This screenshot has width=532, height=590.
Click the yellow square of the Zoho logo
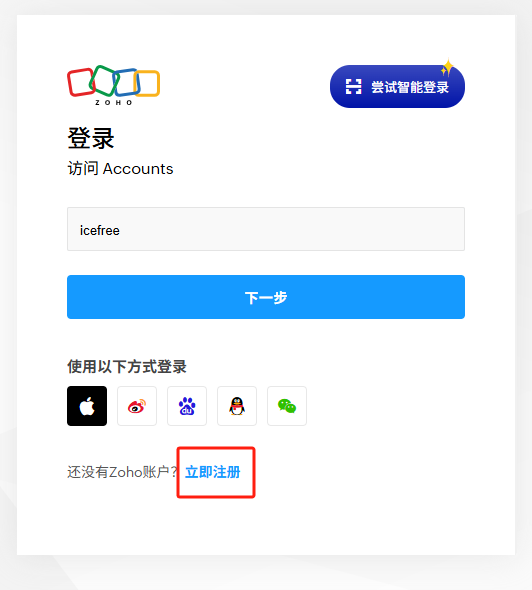coord(148,83)
